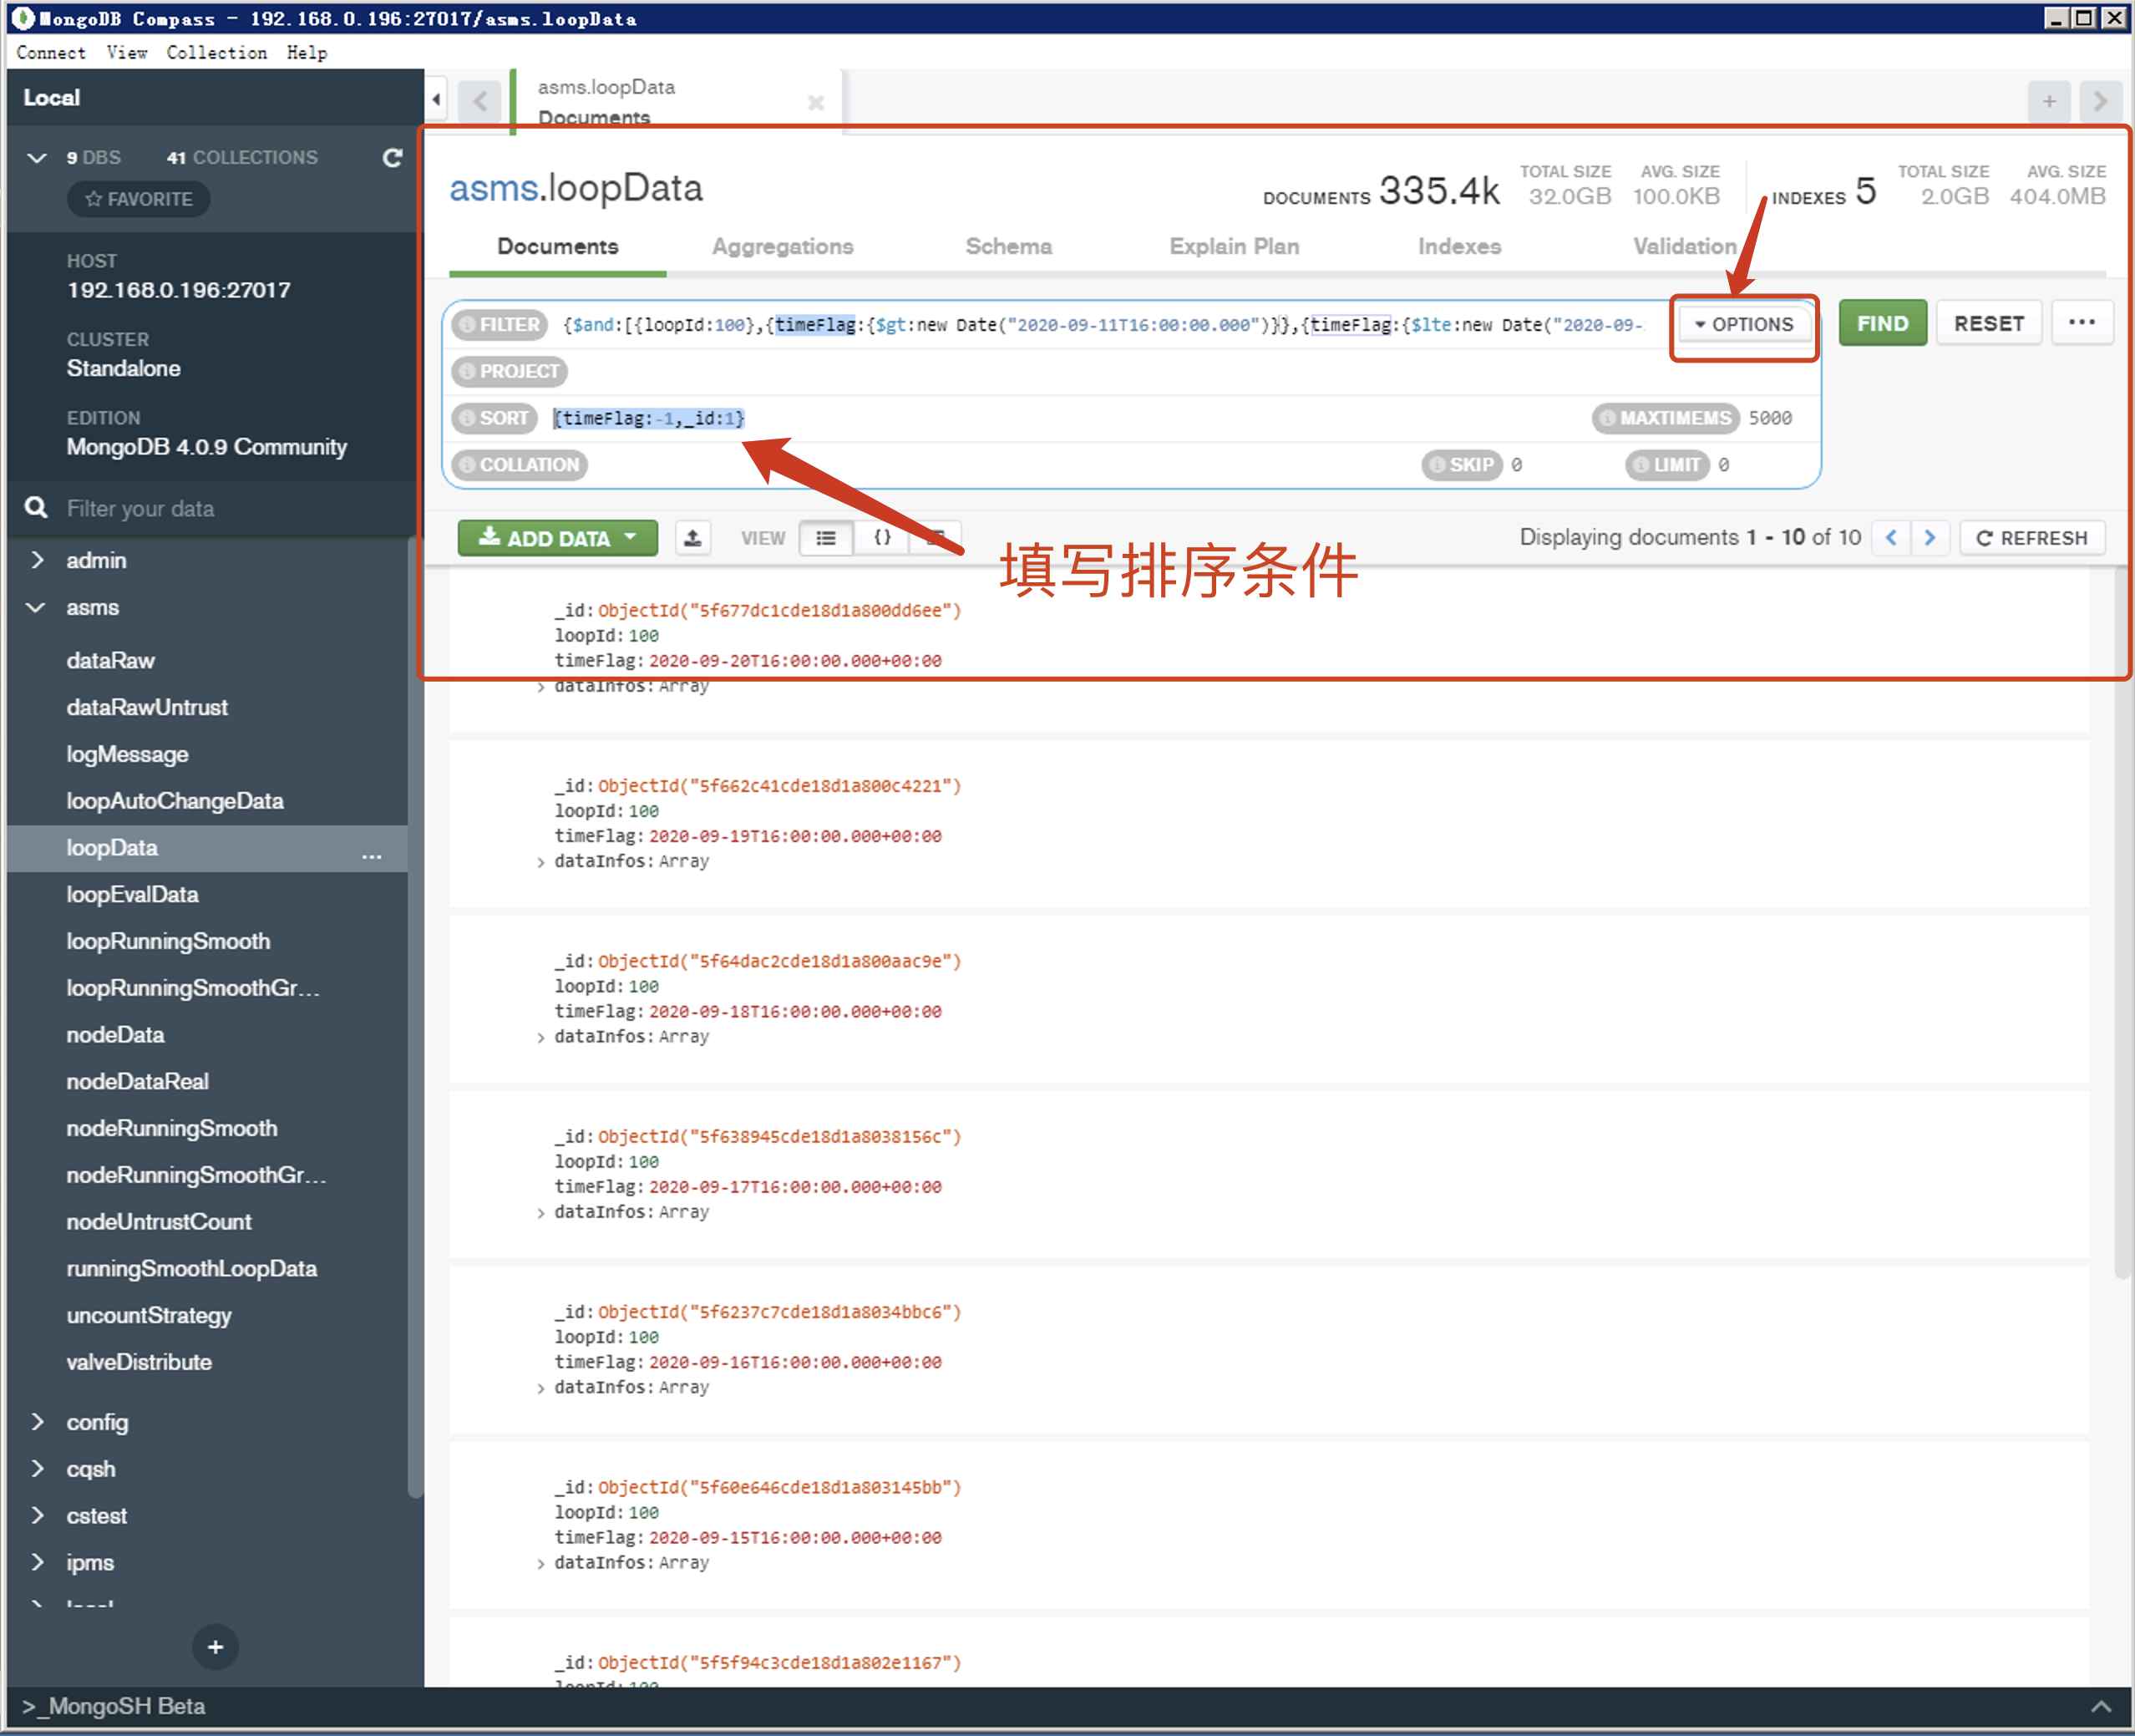The image size is (2135, 1736).
Task: Click the create database plus button
Action: (x=215, y=1647)
